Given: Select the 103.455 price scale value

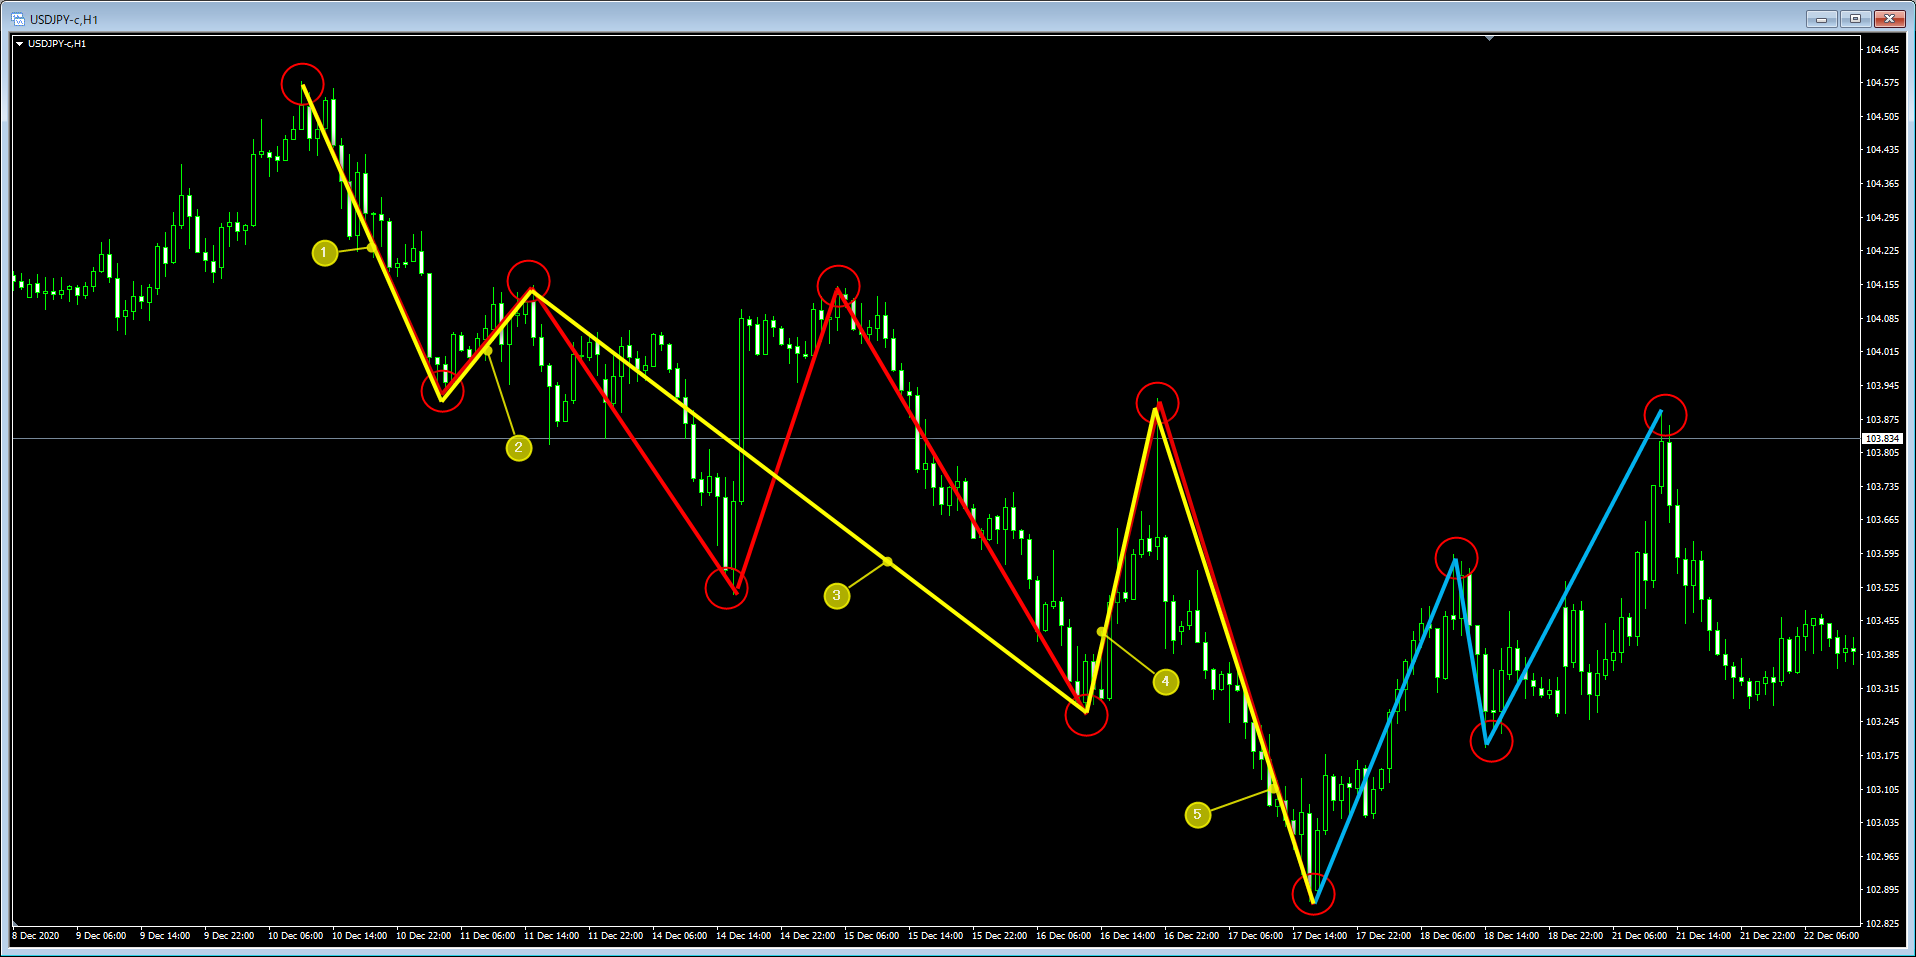Looking at the screenshot, I should [1882, 621].
